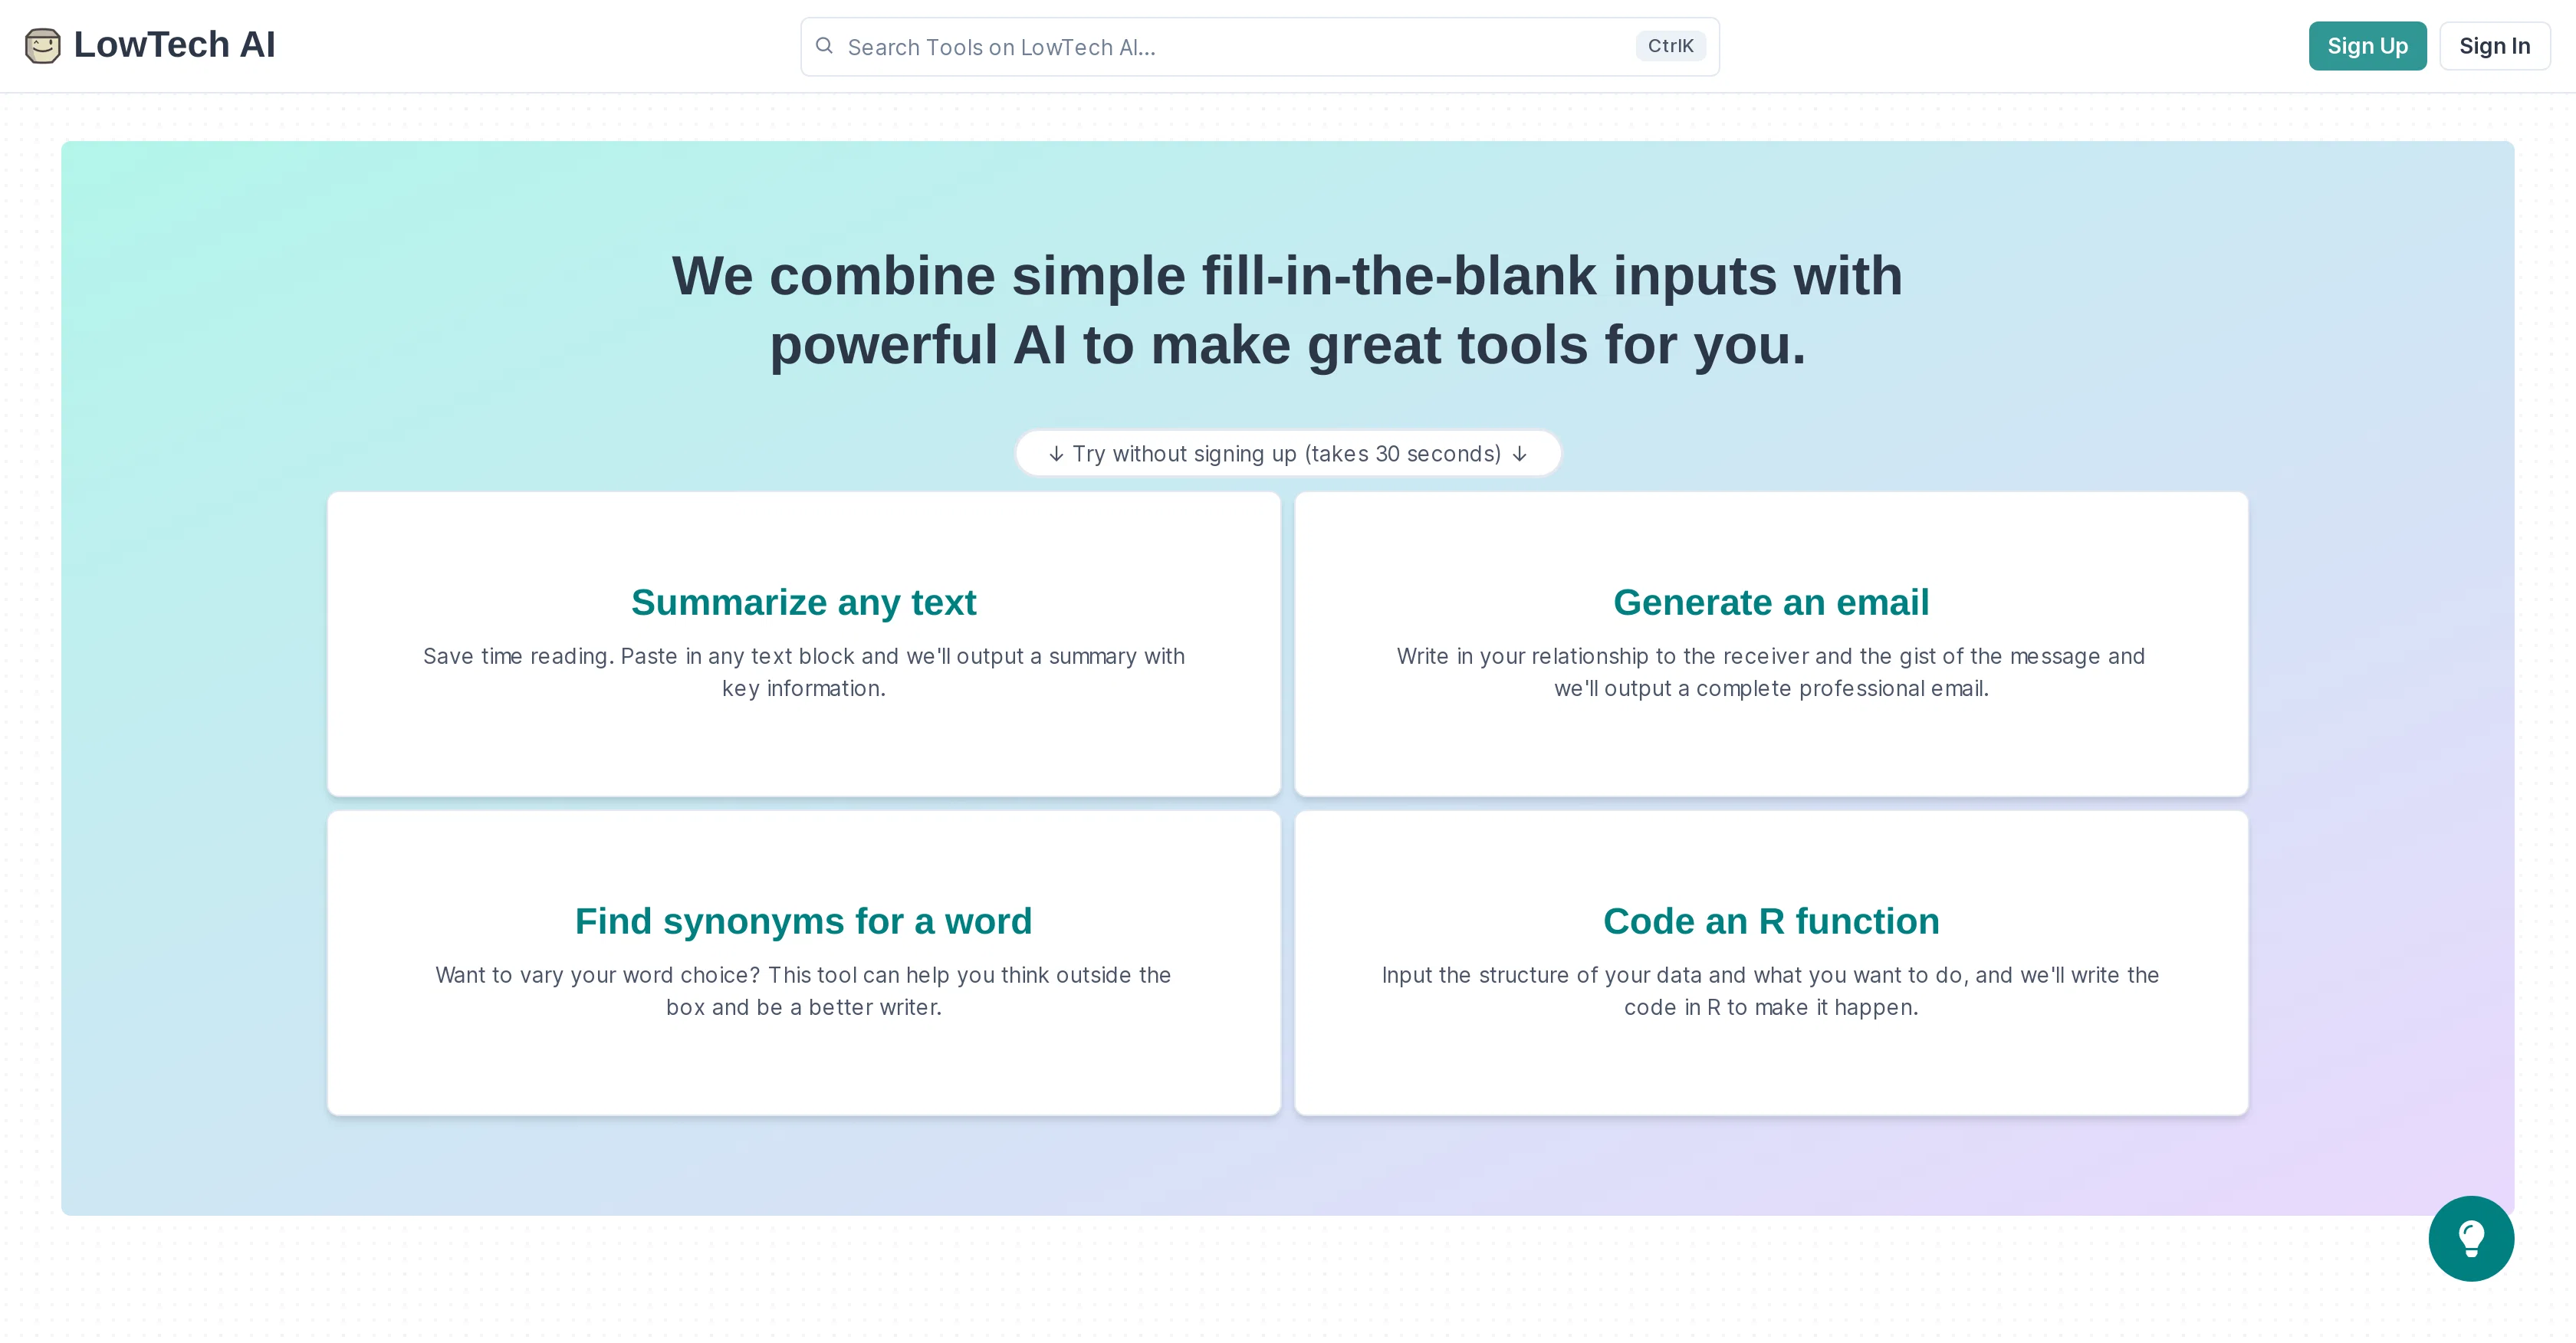Click the synonyms card description text
This screenshot has width=2576, height=1343.
coord(804,991)
